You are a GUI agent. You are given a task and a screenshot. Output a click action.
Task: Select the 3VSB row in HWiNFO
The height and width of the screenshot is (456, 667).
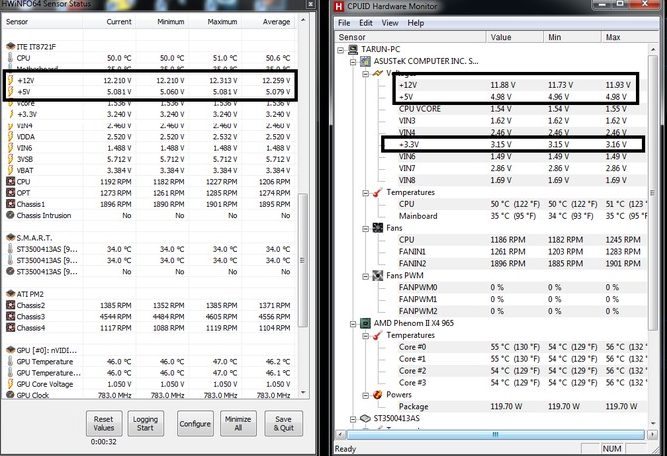(149, 159)
